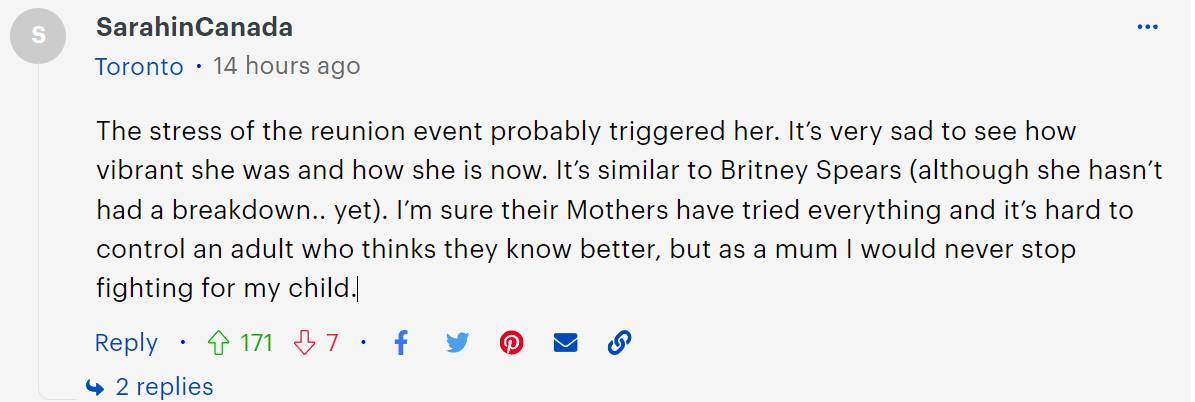Click the words Britney Spears in the comment

(808, 170)
